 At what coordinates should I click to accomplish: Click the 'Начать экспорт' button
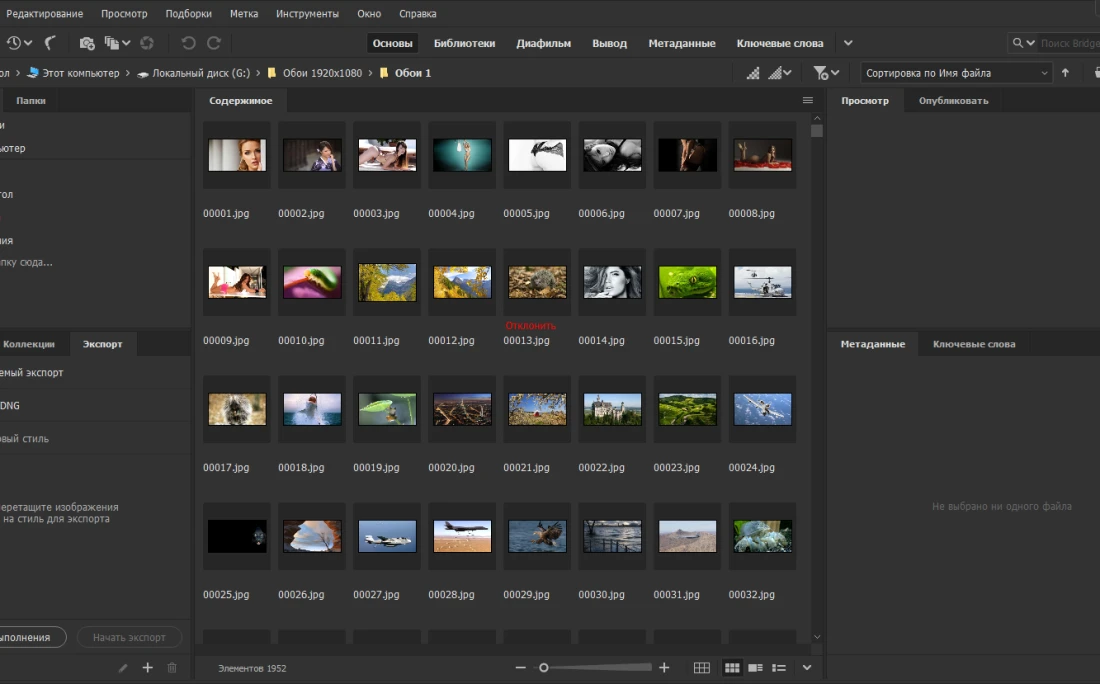[x=130, y=637]
